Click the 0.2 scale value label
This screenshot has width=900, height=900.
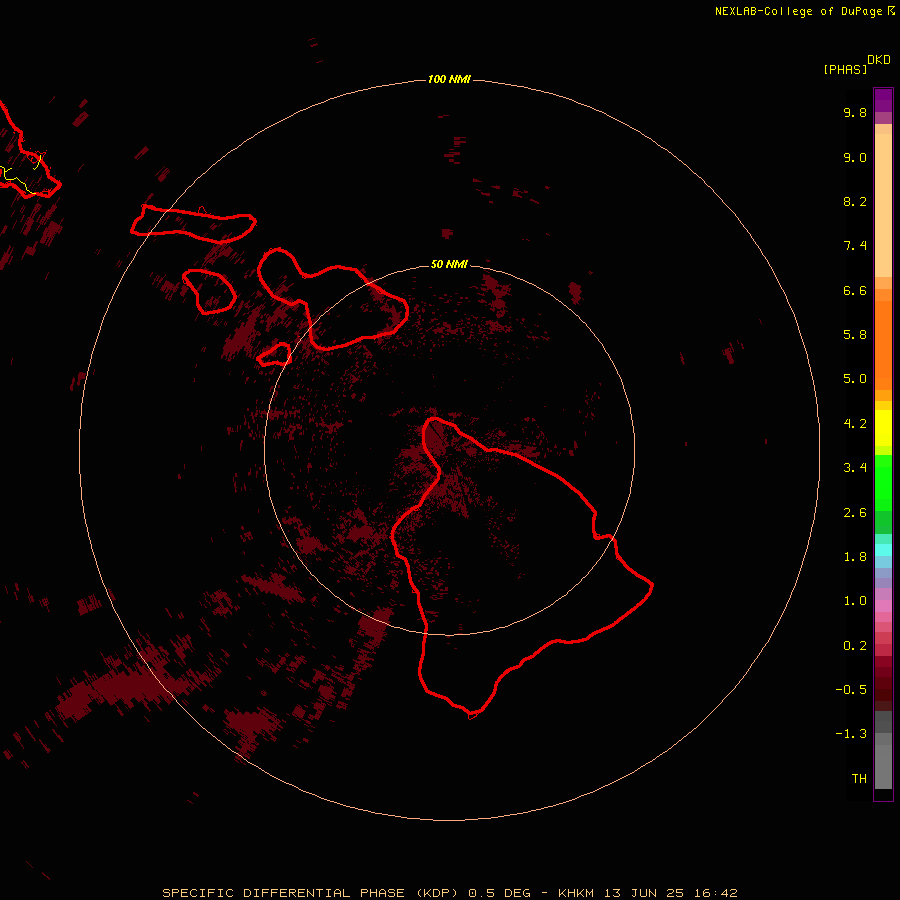(x=855, y=646)
